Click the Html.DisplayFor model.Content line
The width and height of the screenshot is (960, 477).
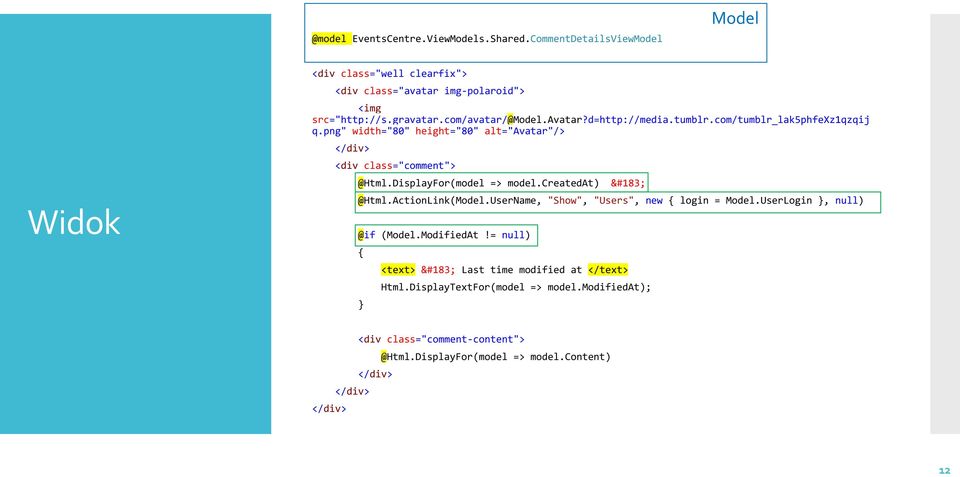pyautogui.click(x=495, y=356)
